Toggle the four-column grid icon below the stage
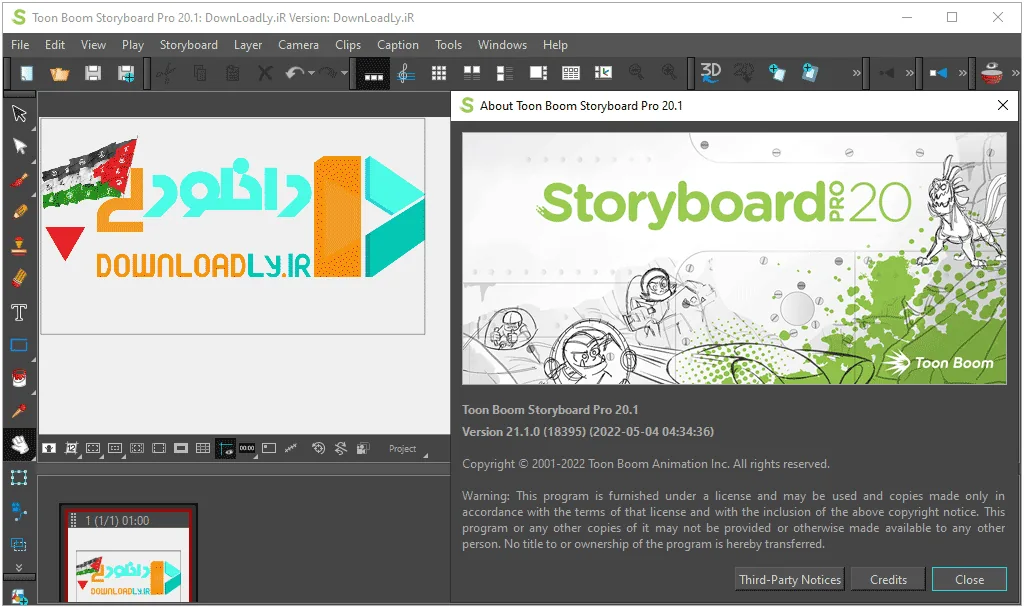The width and height of the screenshot is (1024, 607). [x=203, y=448]
